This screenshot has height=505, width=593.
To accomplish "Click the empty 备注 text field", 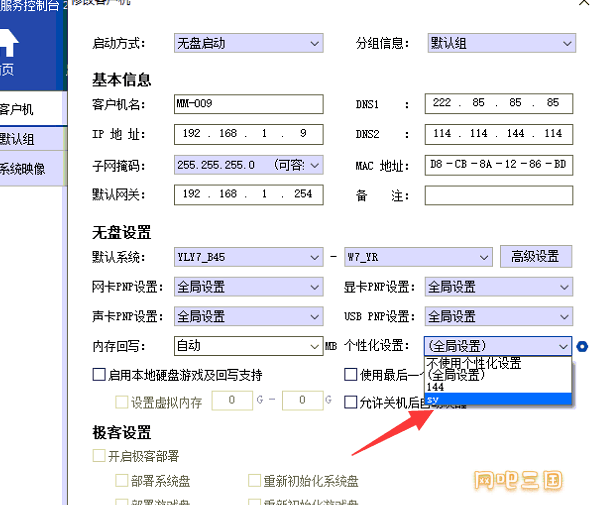I will (x=498, y=195).
